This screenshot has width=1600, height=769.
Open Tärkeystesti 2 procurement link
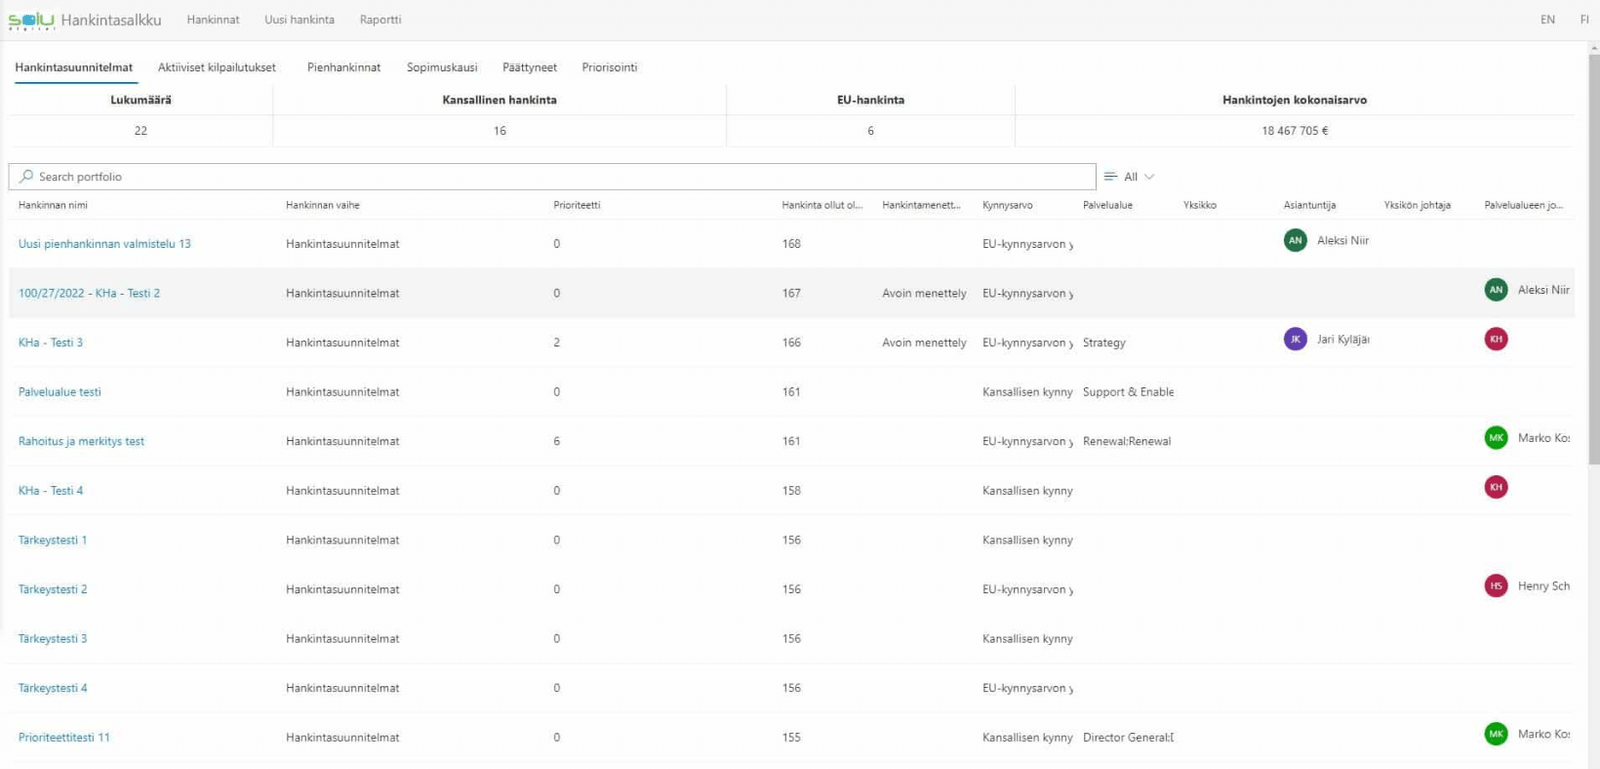(53, 589)
